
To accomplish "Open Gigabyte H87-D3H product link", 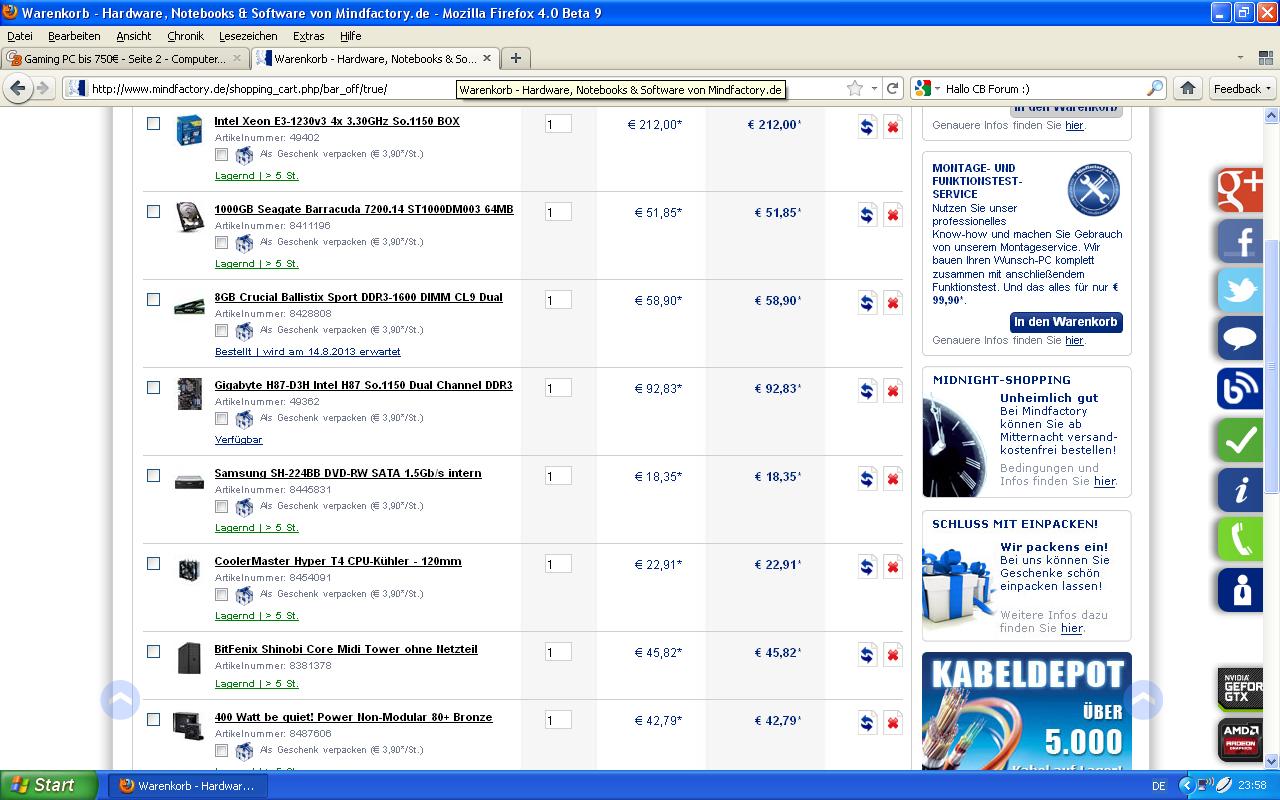I will pyautogui.click(x=363, y=385).
